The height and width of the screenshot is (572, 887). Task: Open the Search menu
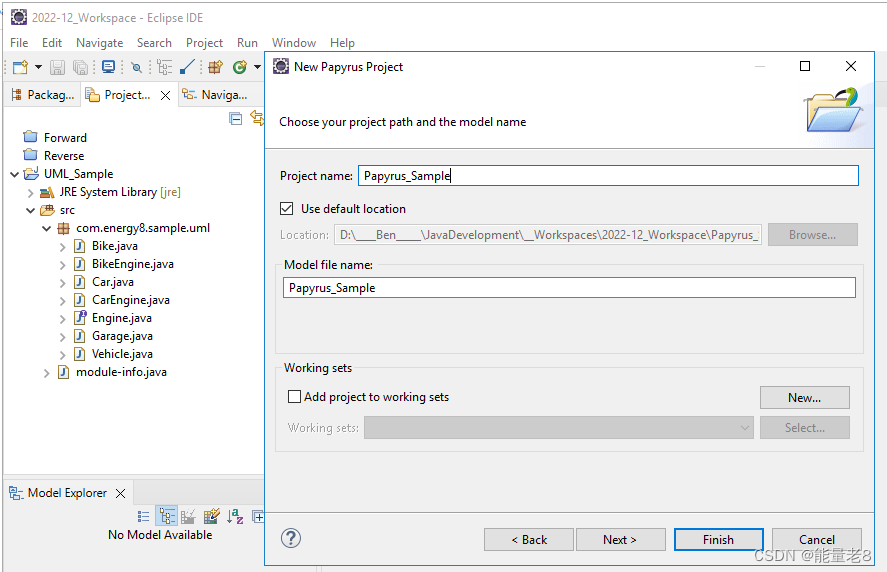[x=154, y=43]
